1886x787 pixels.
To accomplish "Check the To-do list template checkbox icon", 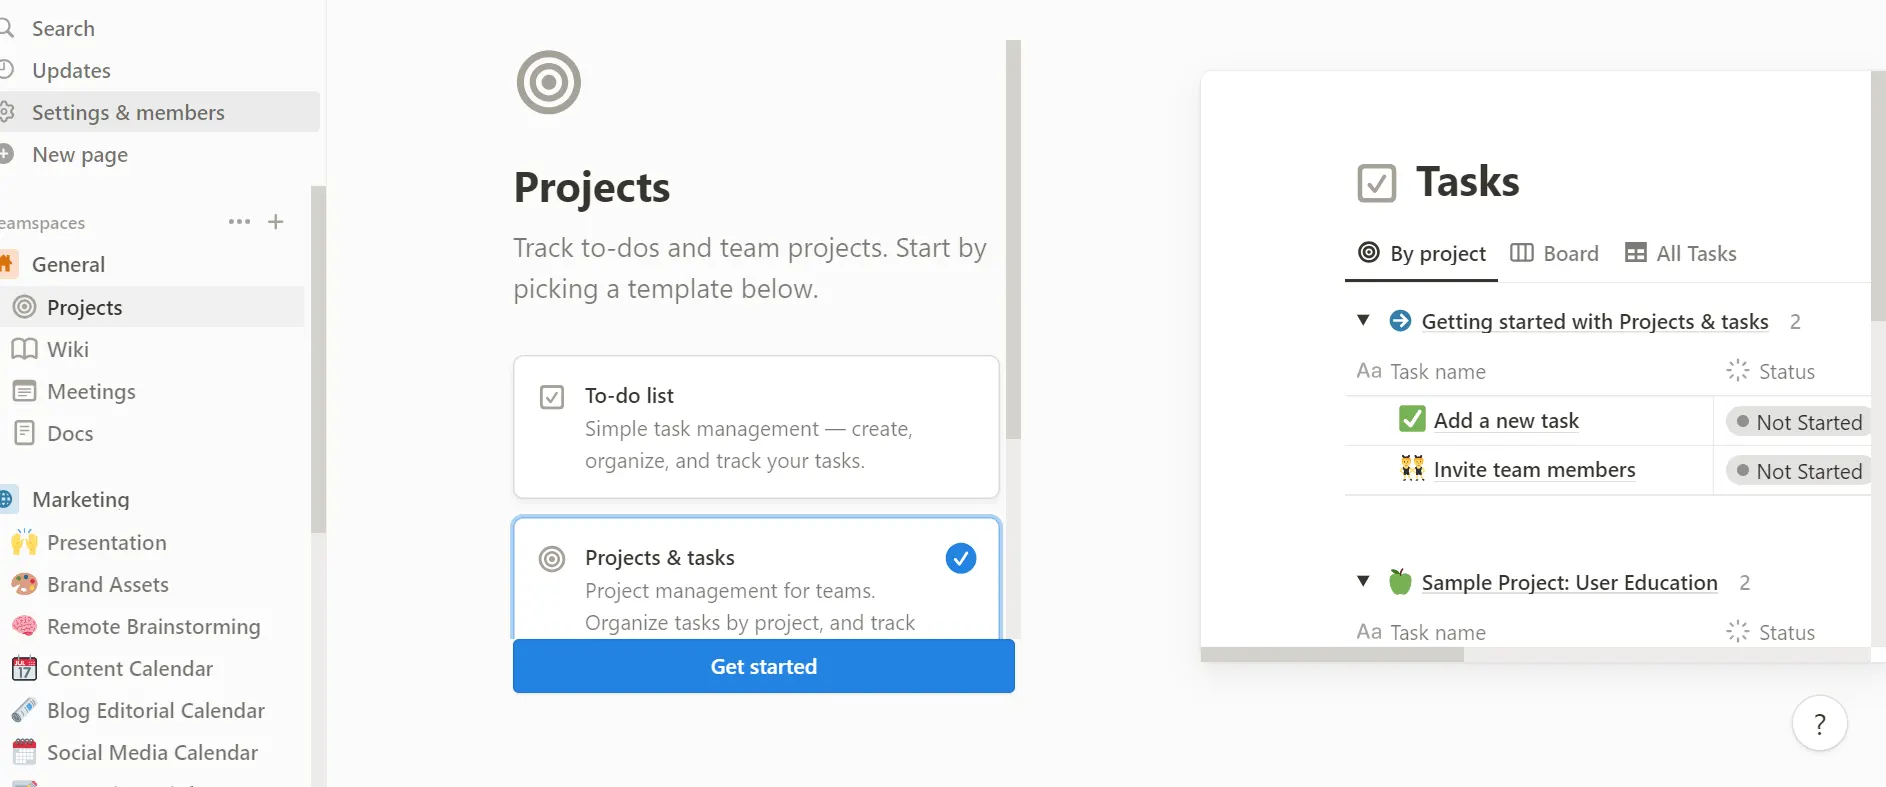I will pyautogui.click(x=552, y=397).
